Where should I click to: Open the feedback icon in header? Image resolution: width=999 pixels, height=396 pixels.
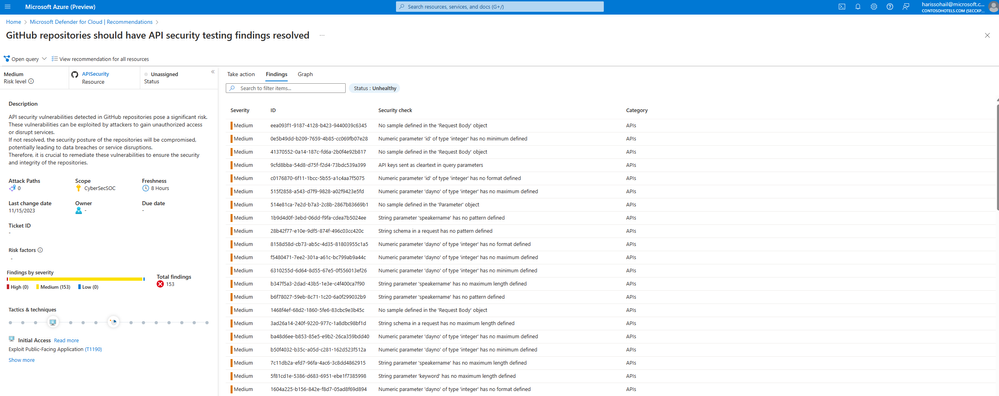click(906, 6)
